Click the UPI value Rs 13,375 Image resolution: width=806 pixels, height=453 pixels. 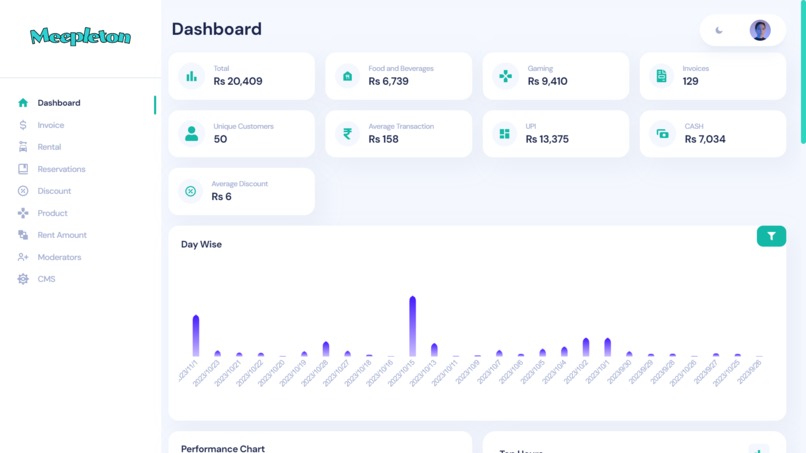[547, 139]
